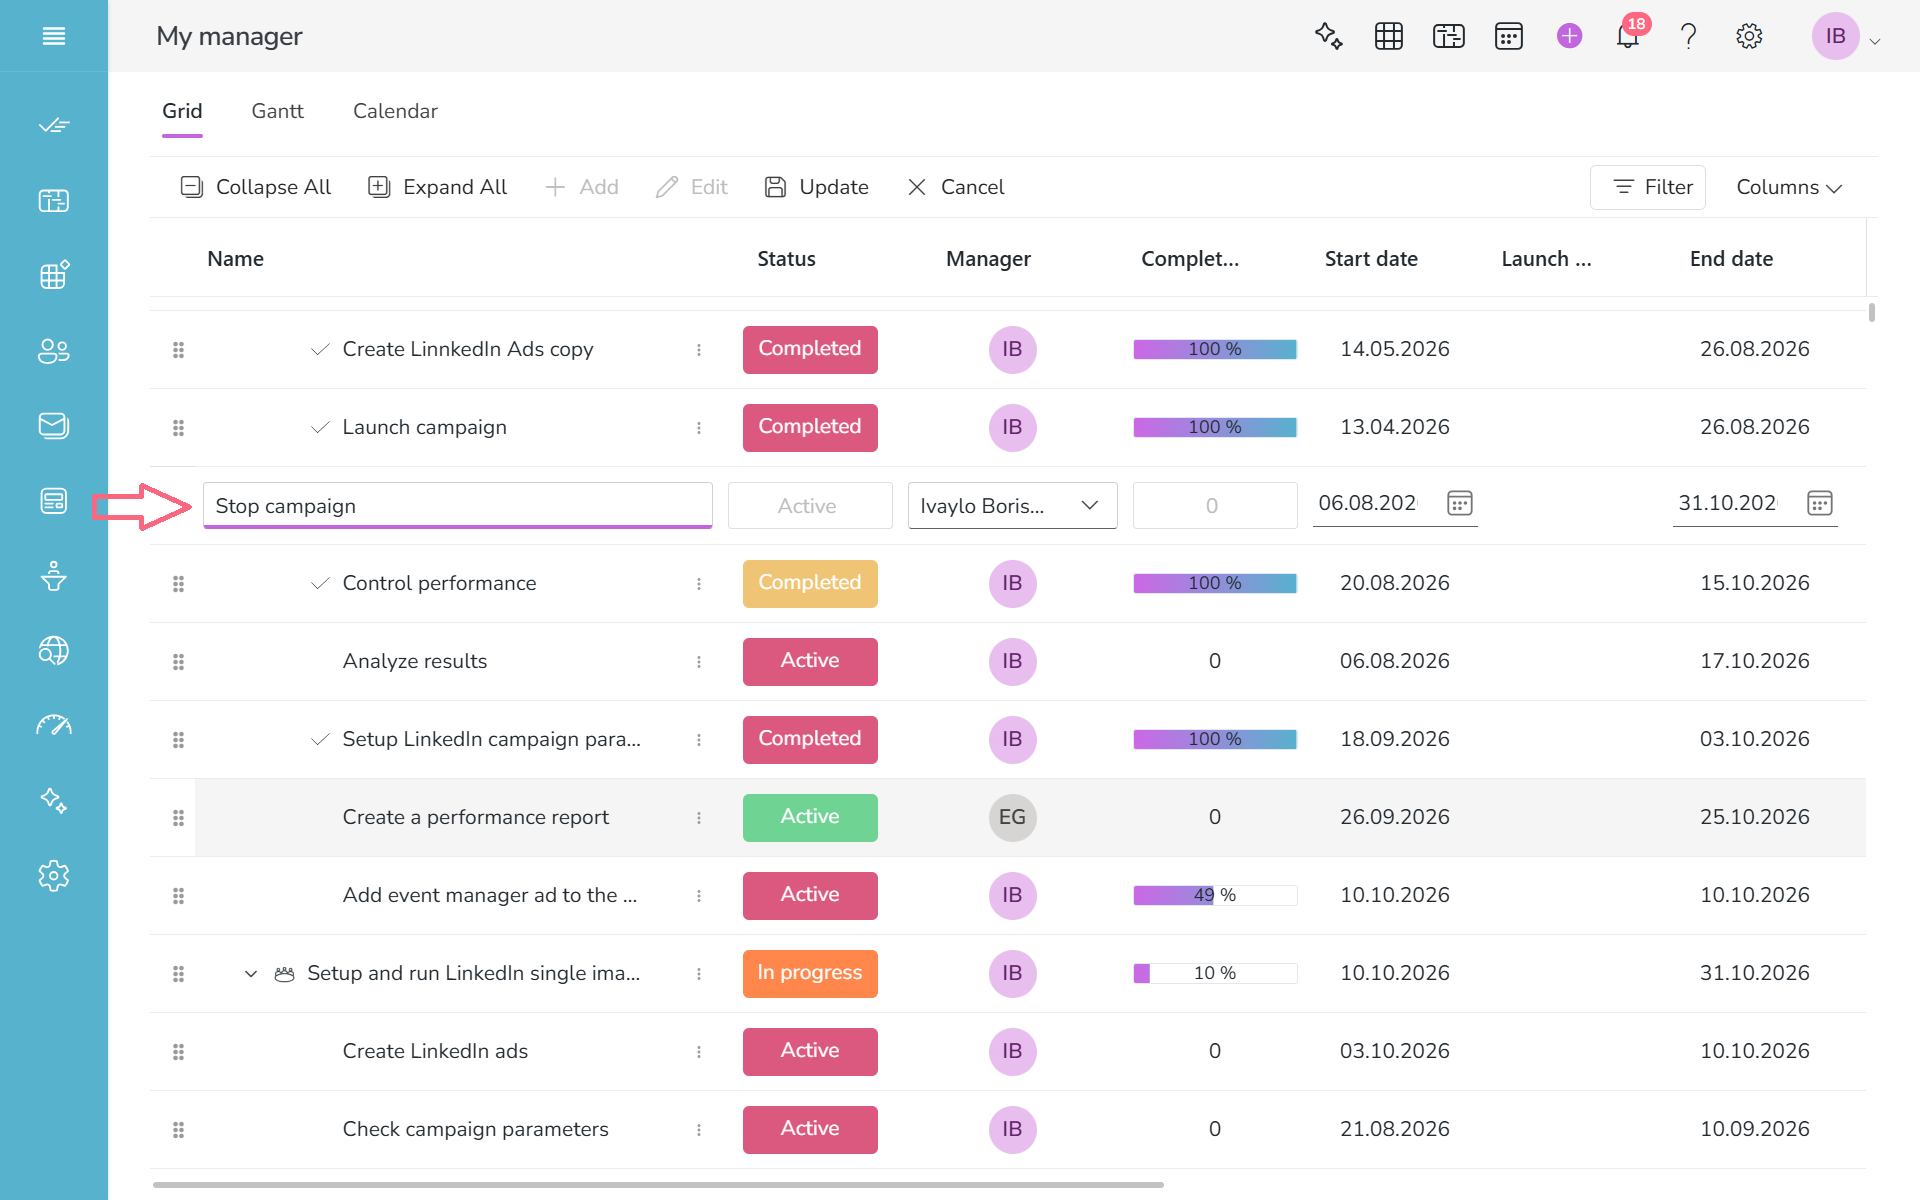Open the grid table icon in header

[x=1389, y=36]
